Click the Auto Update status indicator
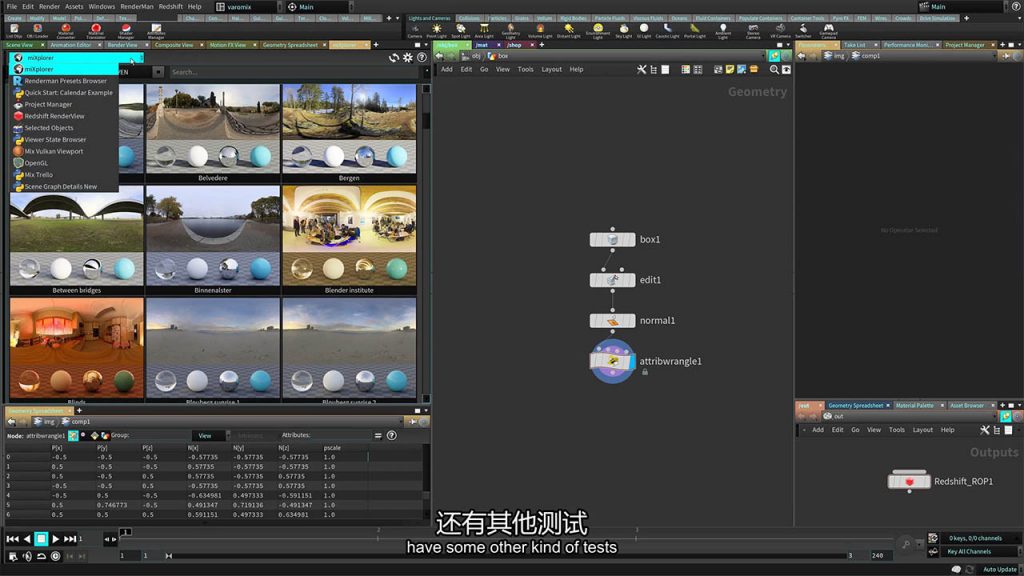The image size is (1024, 576). pyautogui.click(x=1000, y=569)
